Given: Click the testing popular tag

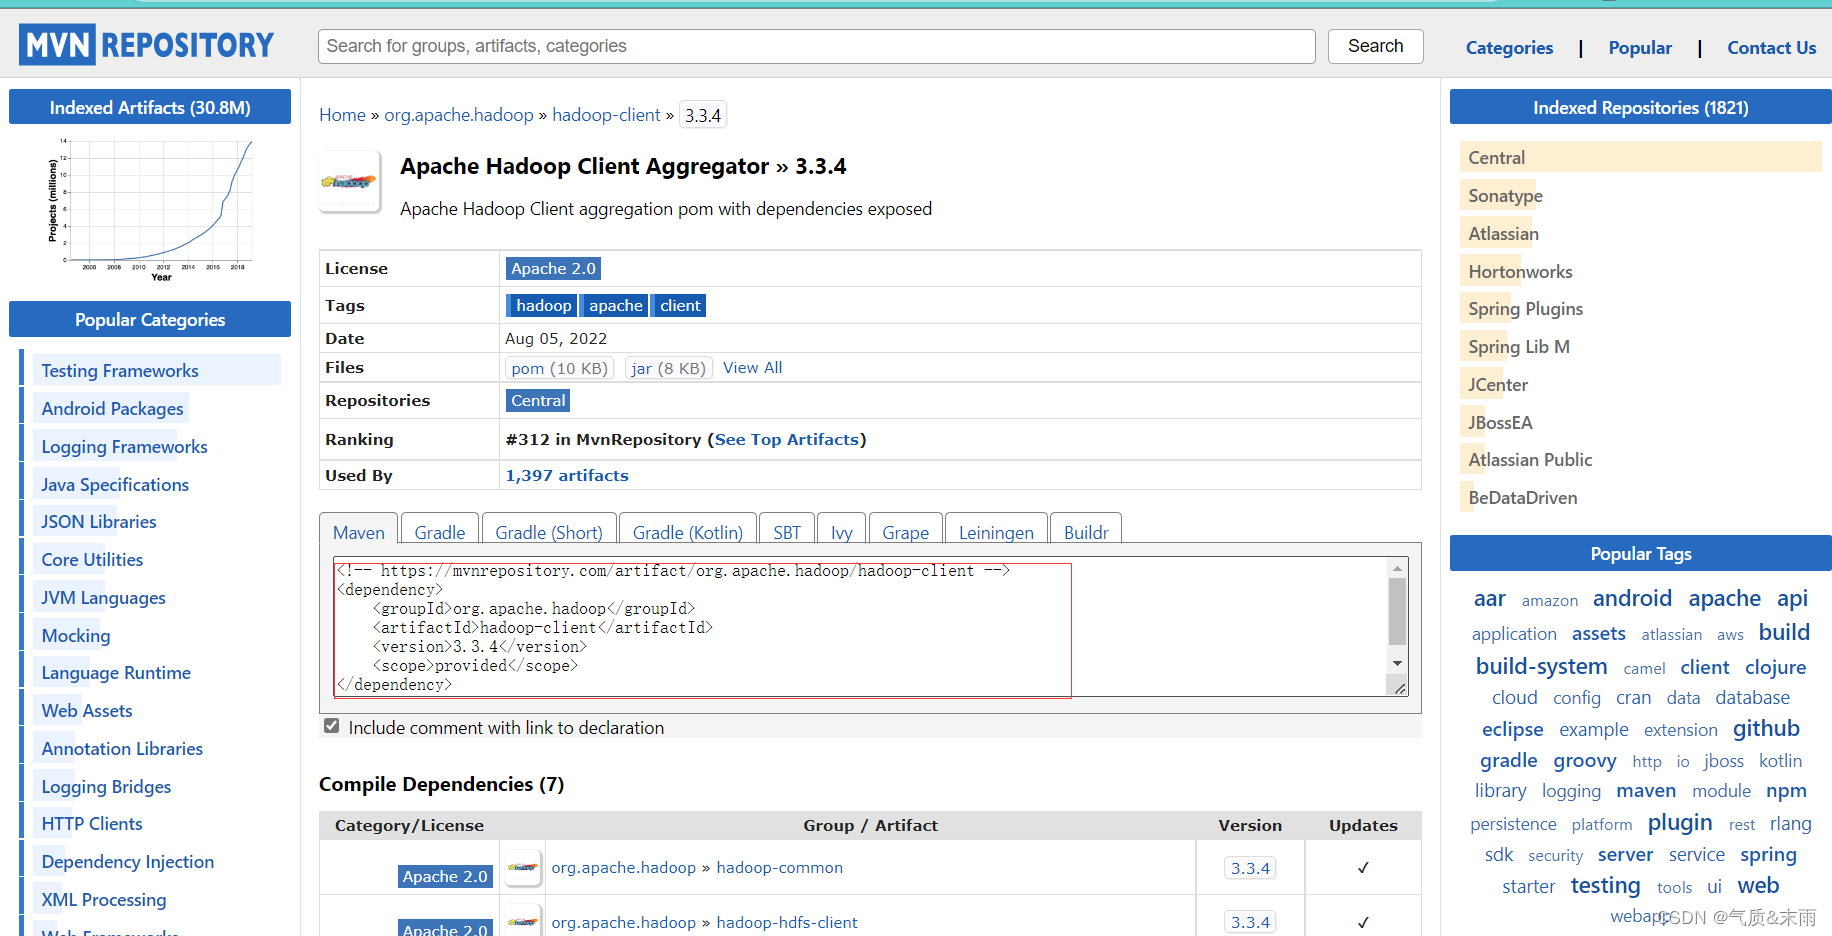Looking at the screenshot, I should [1605, 886].
